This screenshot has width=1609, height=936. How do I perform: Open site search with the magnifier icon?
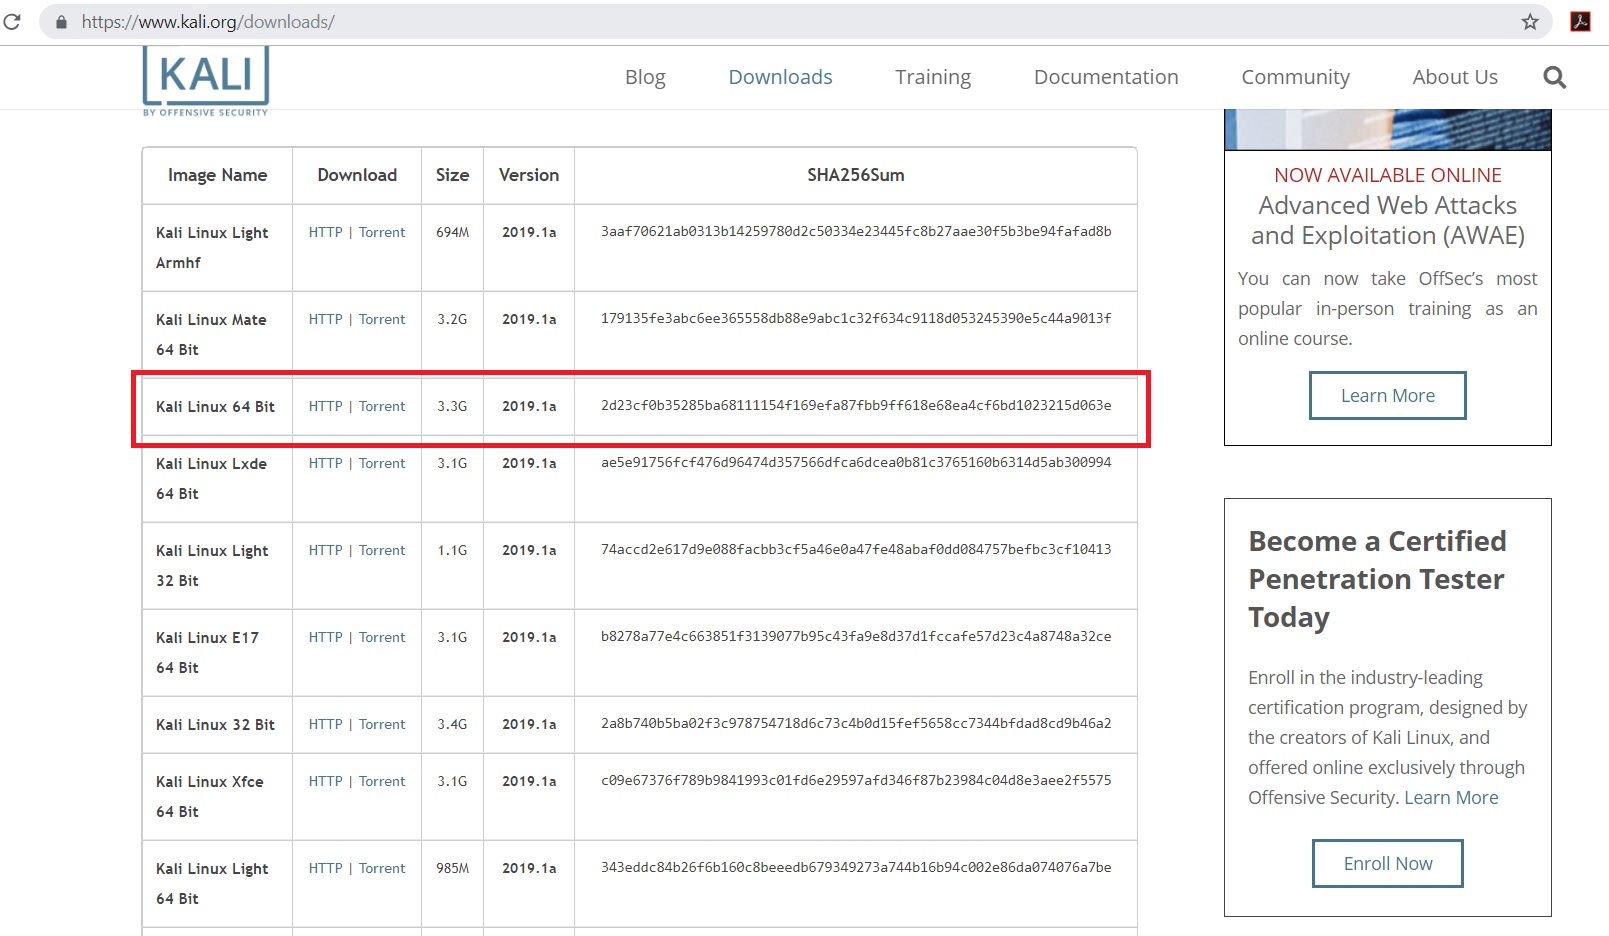point(1554,77)
